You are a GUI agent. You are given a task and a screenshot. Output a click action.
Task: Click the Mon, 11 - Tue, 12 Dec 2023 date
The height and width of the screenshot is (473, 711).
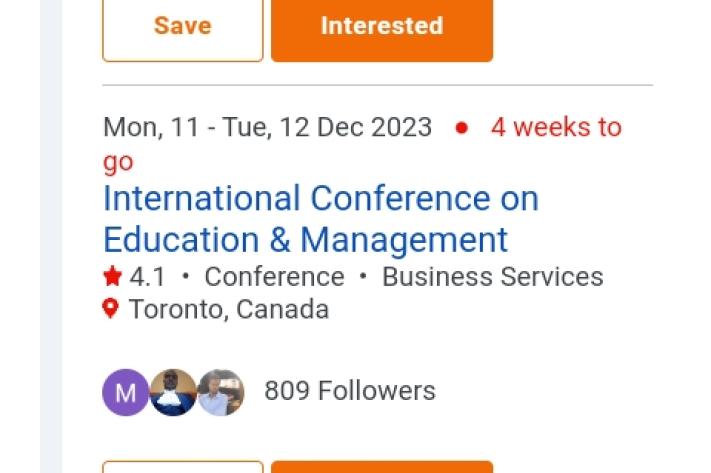pos(267,128)
